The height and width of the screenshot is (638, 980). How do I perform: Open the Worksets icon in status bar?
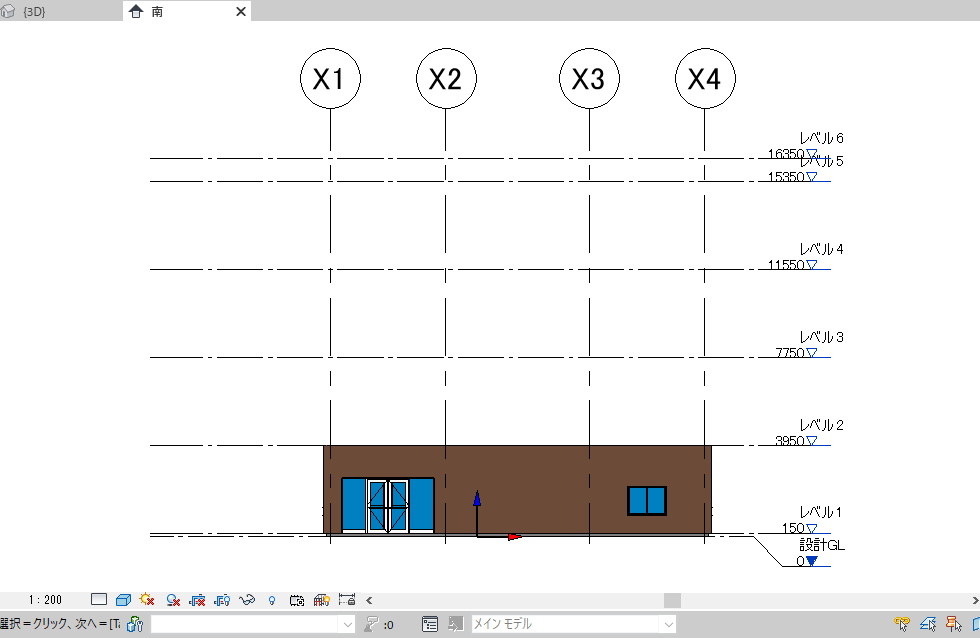coord(135,624)
